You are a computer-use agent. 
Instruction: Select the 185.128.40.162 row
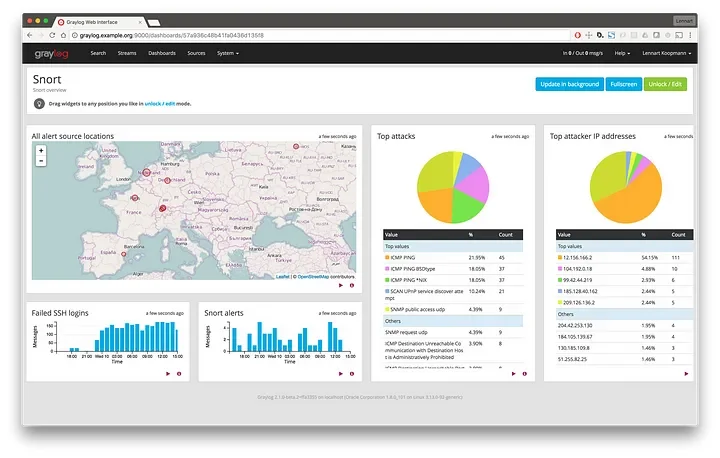[x=624, y=291]
